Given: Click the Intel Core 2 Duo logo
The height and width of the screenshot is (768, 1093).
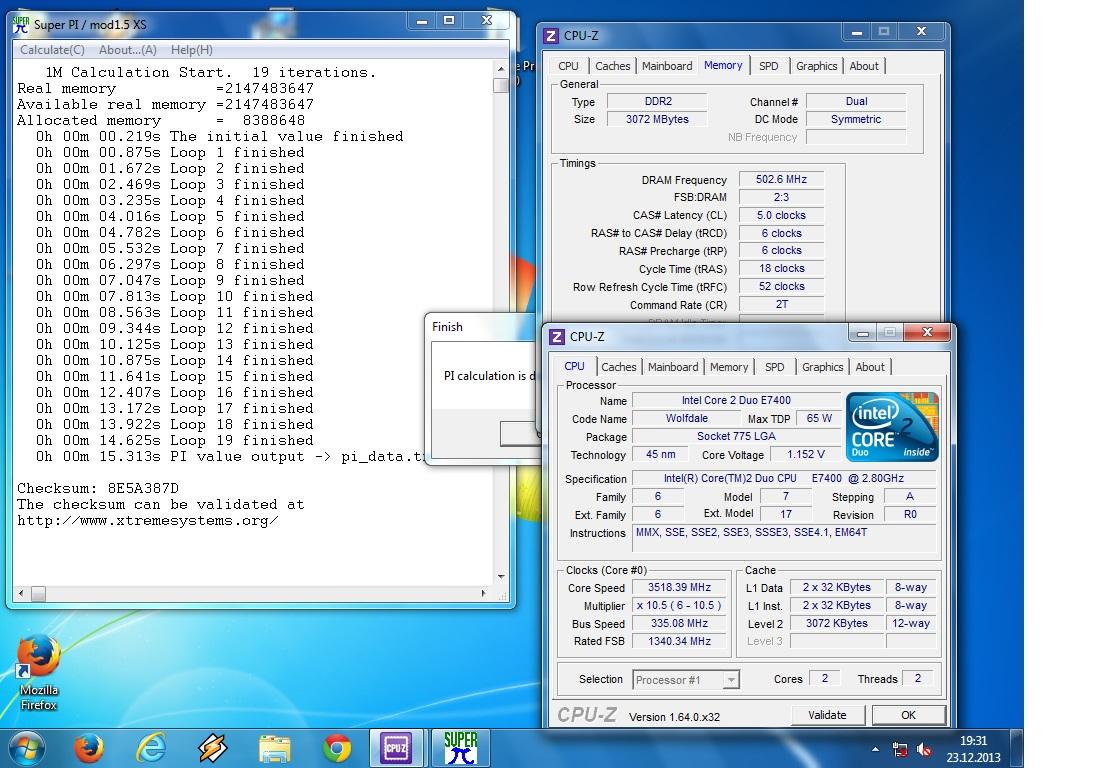Looking at the screenshot, I should point(892,427).
